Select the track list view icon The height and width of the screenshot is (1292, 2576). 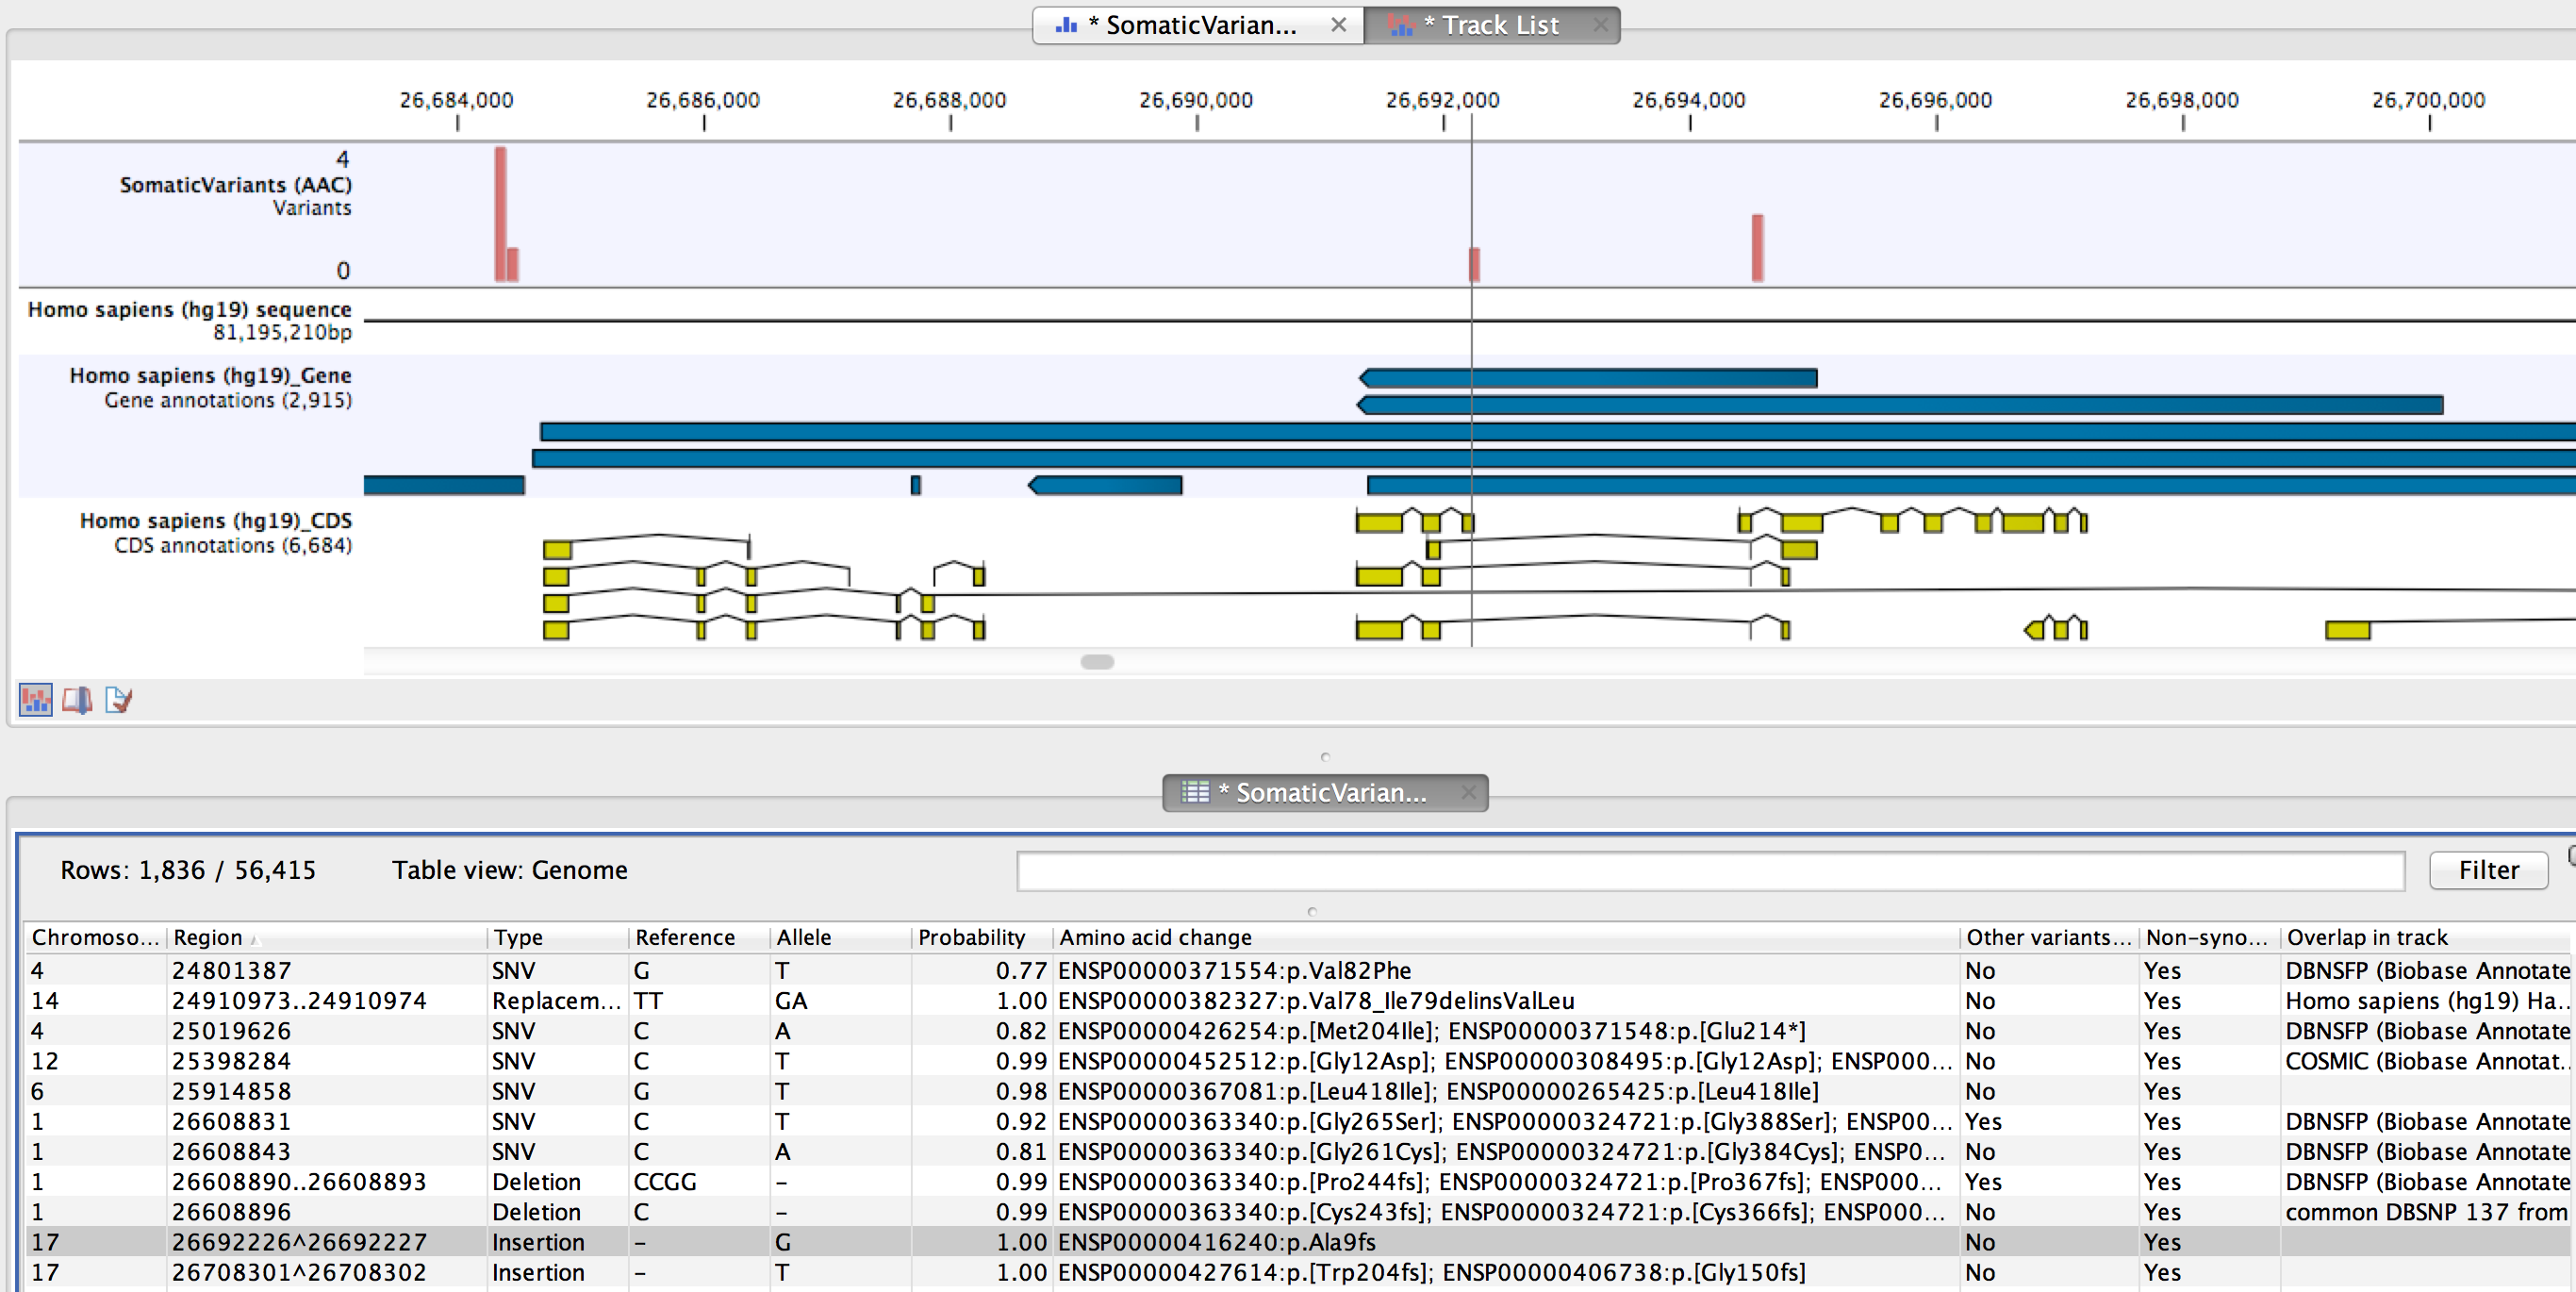[36, 700]
